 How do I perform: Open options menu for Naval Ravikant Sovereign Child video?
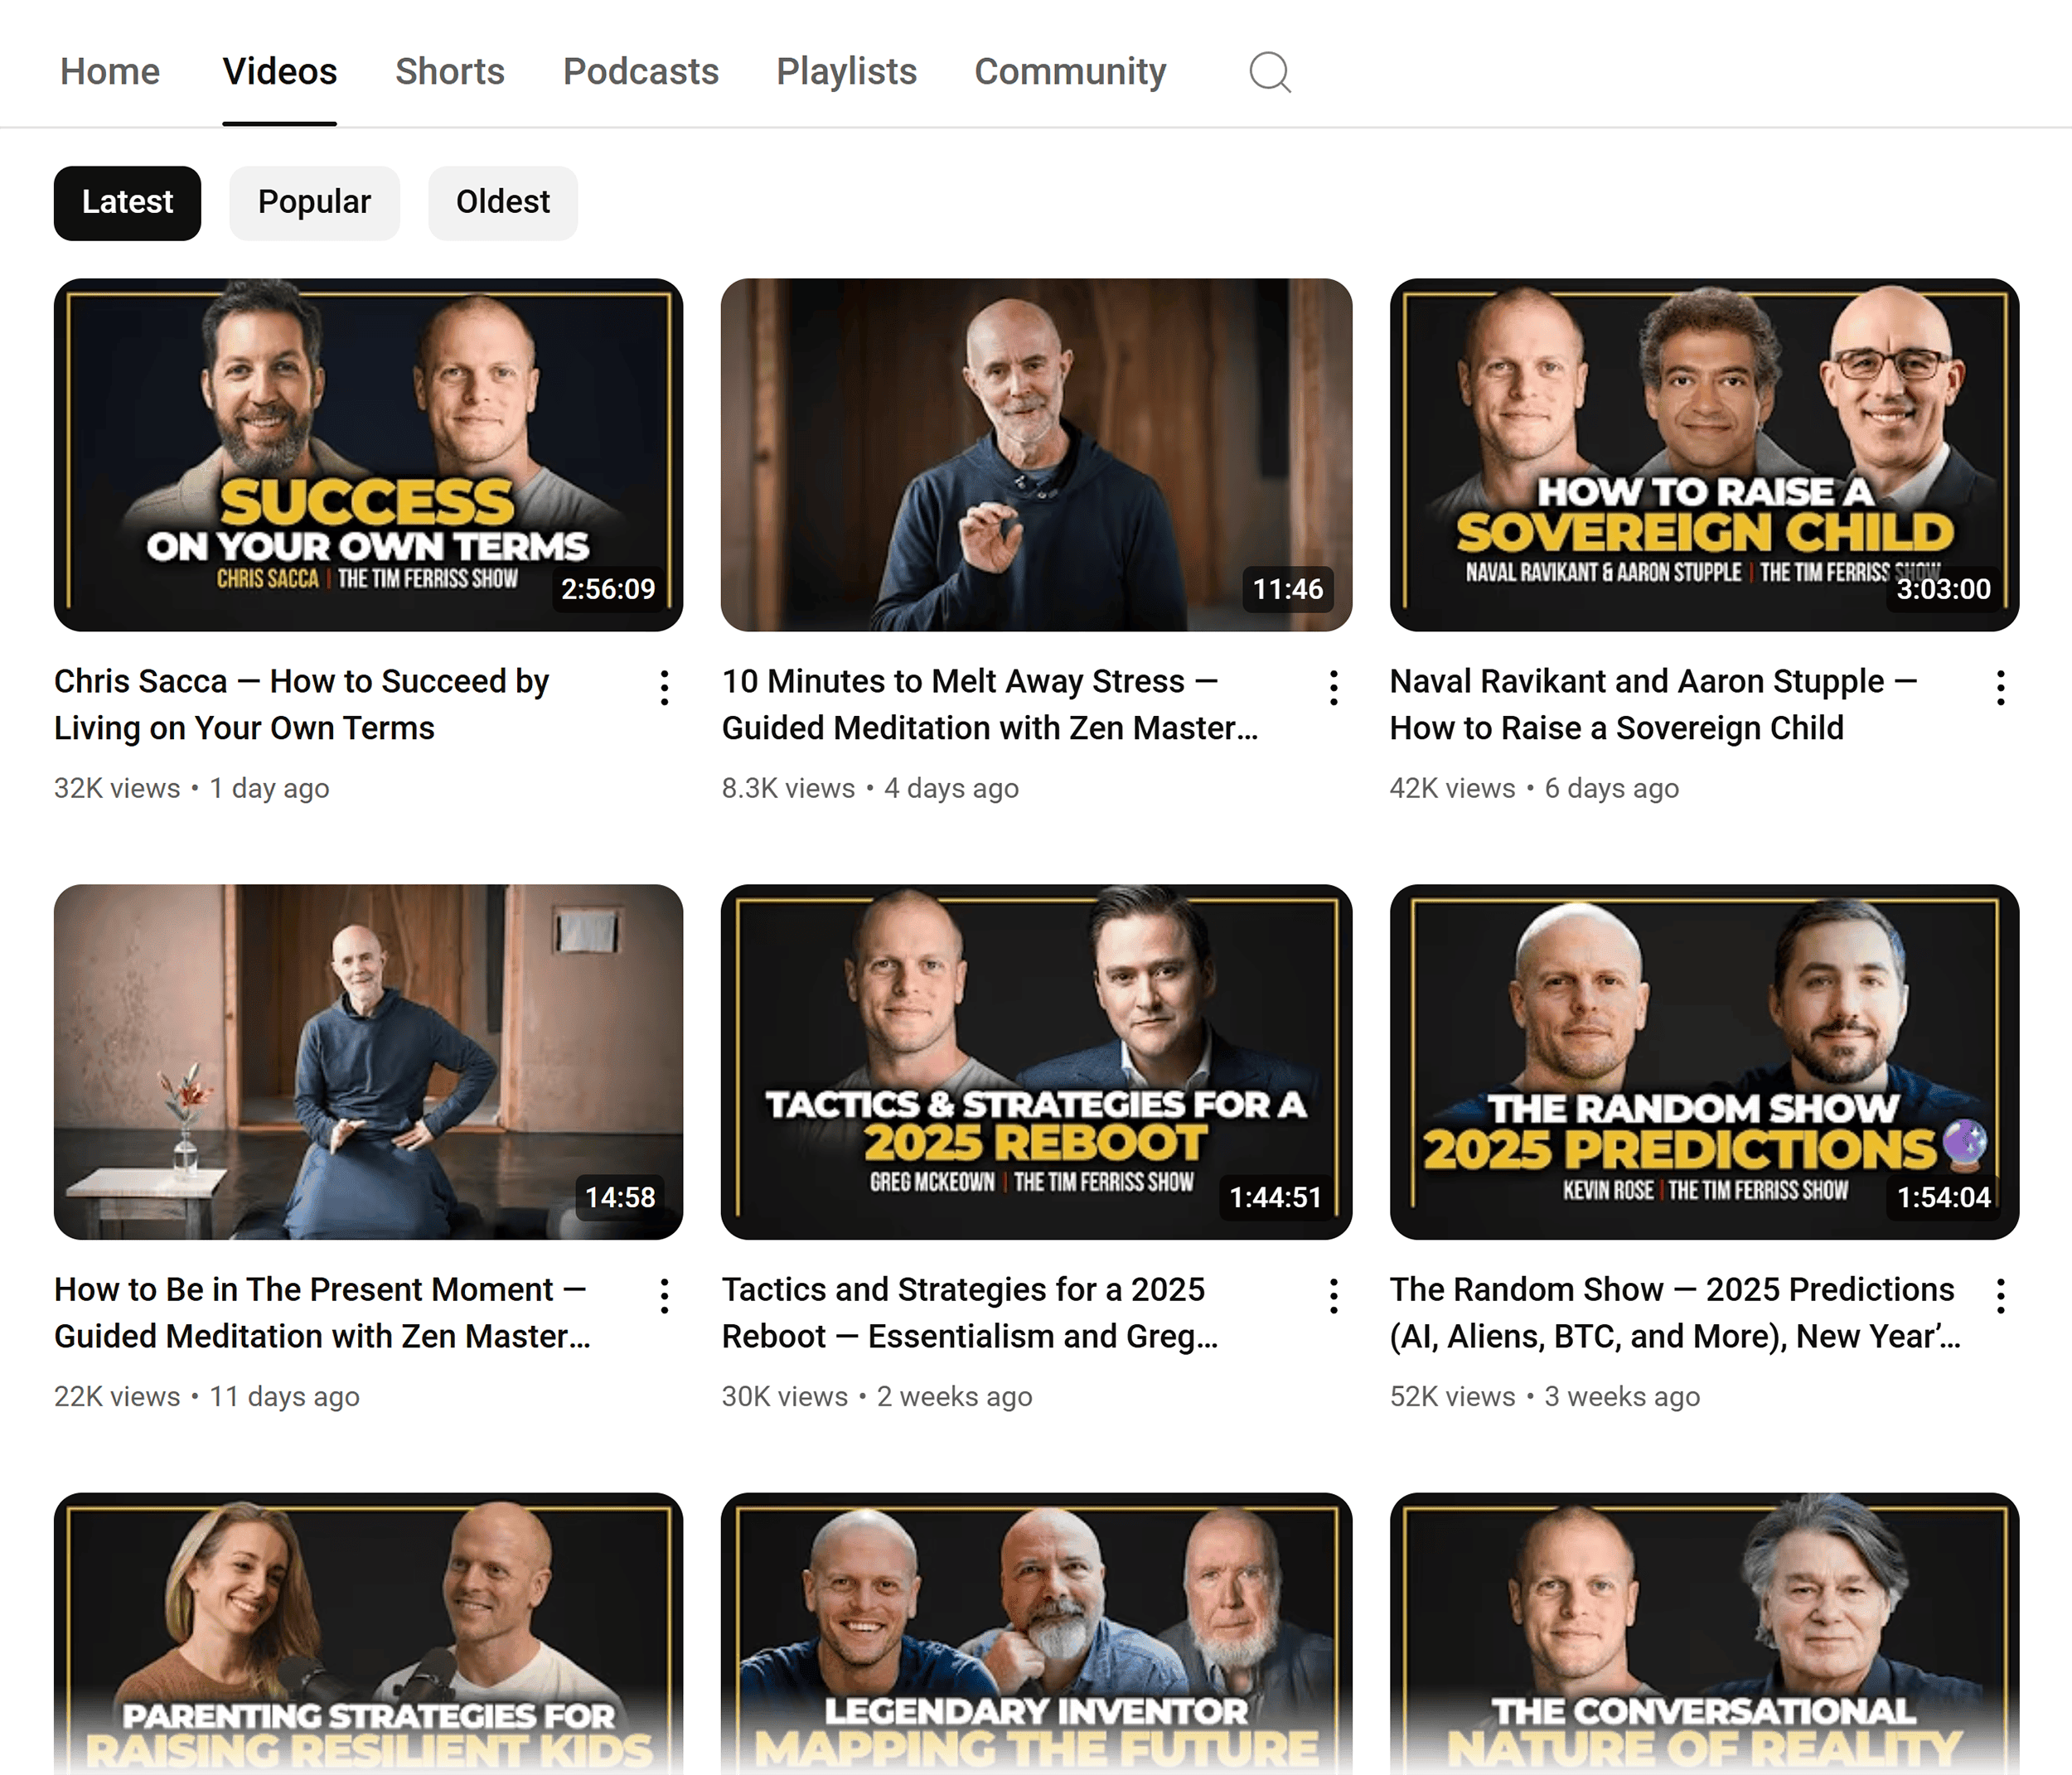tap(2000, 688)
